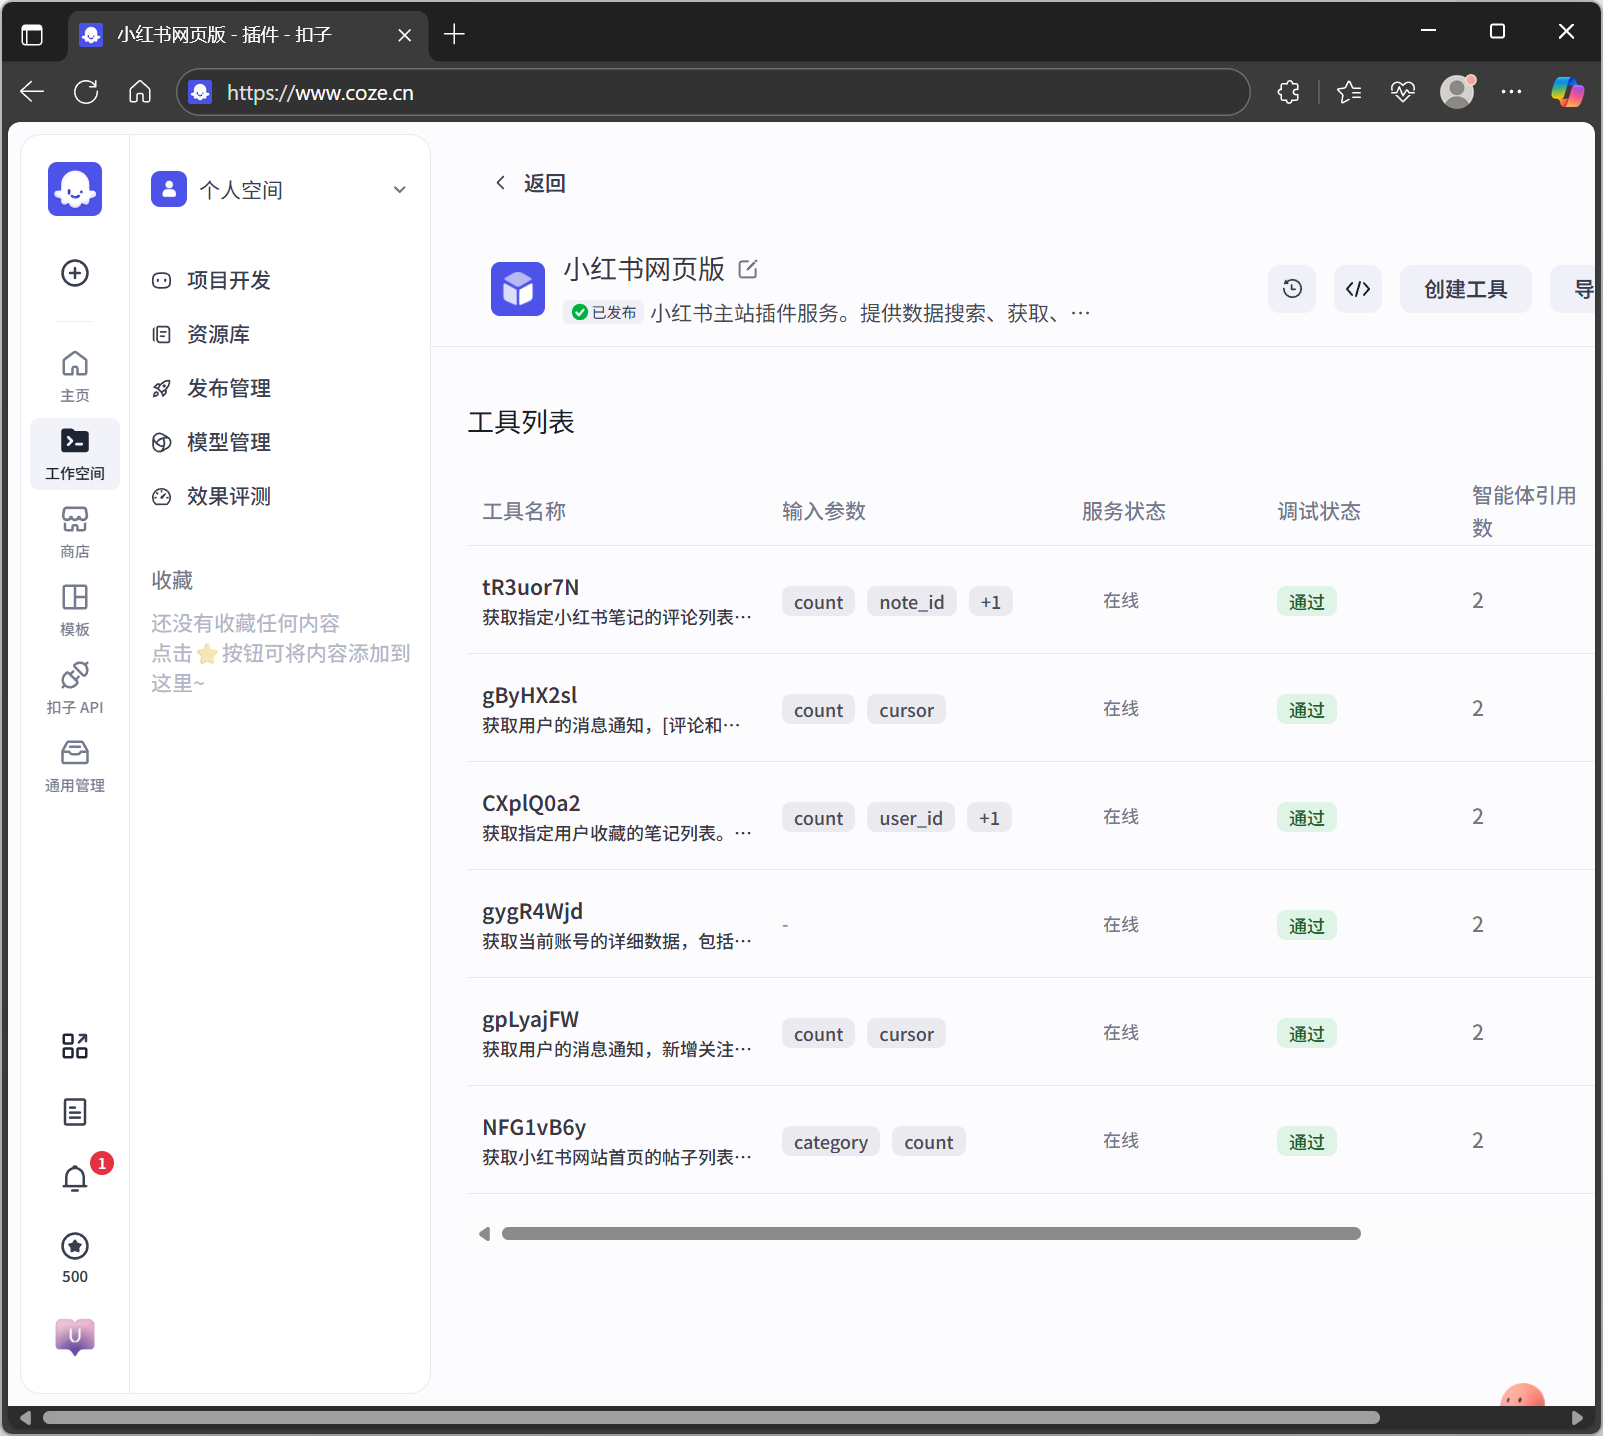Click 已发布 published badge
The width and height of the screenshot is (1603, 1436).
(604, 313)
